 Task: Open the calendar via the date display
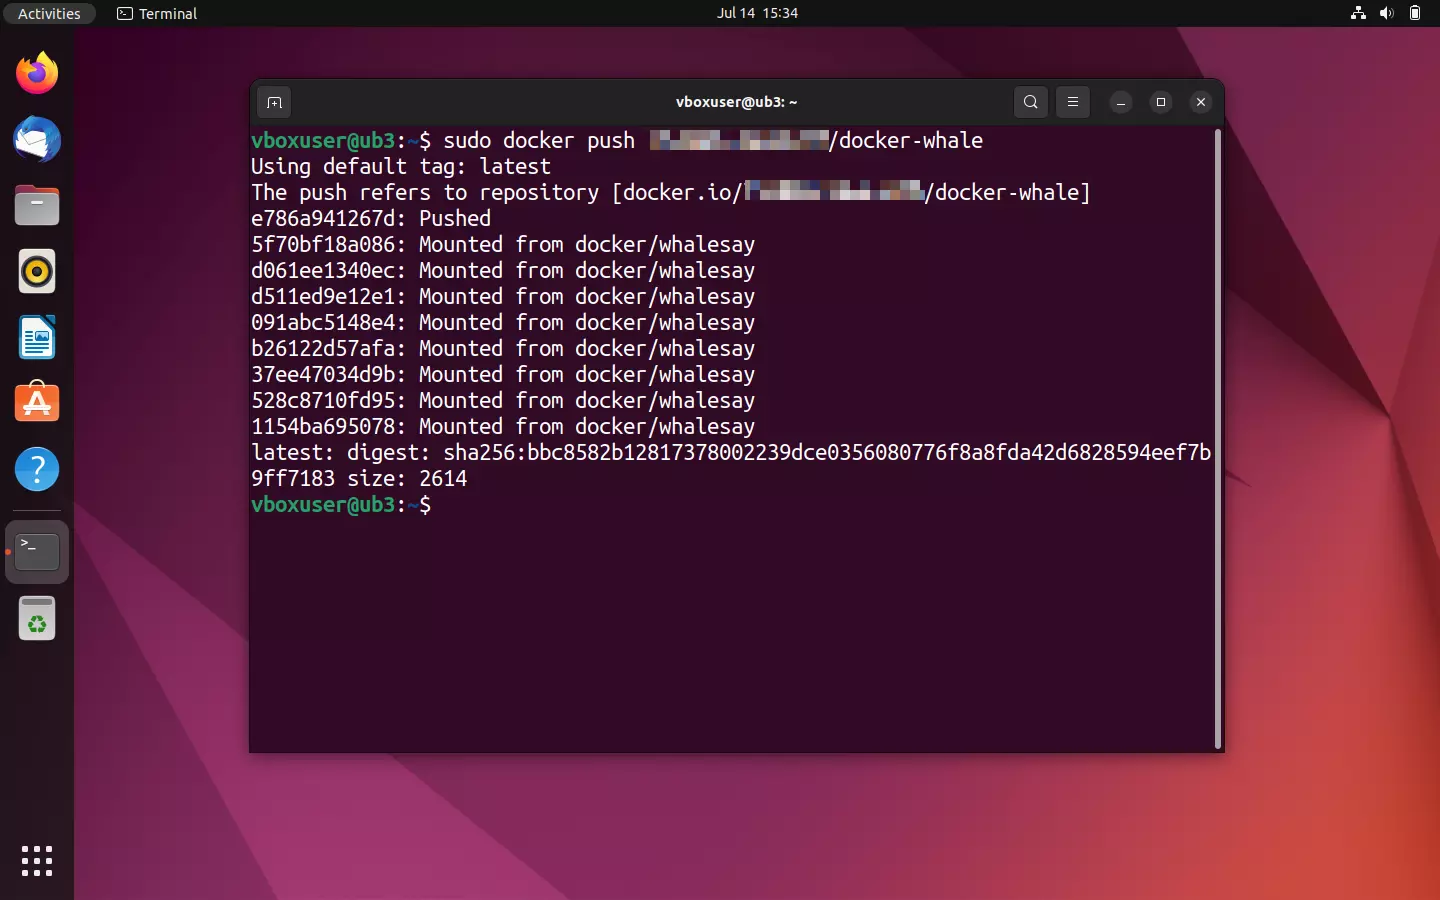tap(757, 13)
